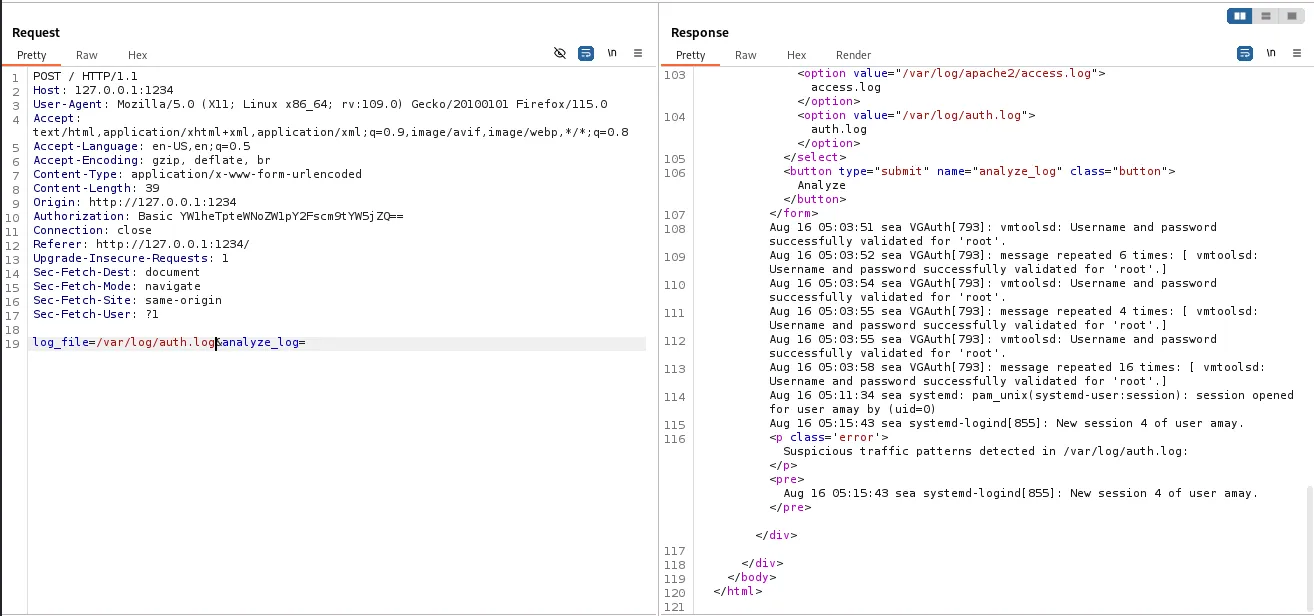The image size is (1314, 616).
Task: Select Pretty tab in Response panel
Action: coord(691,55)
